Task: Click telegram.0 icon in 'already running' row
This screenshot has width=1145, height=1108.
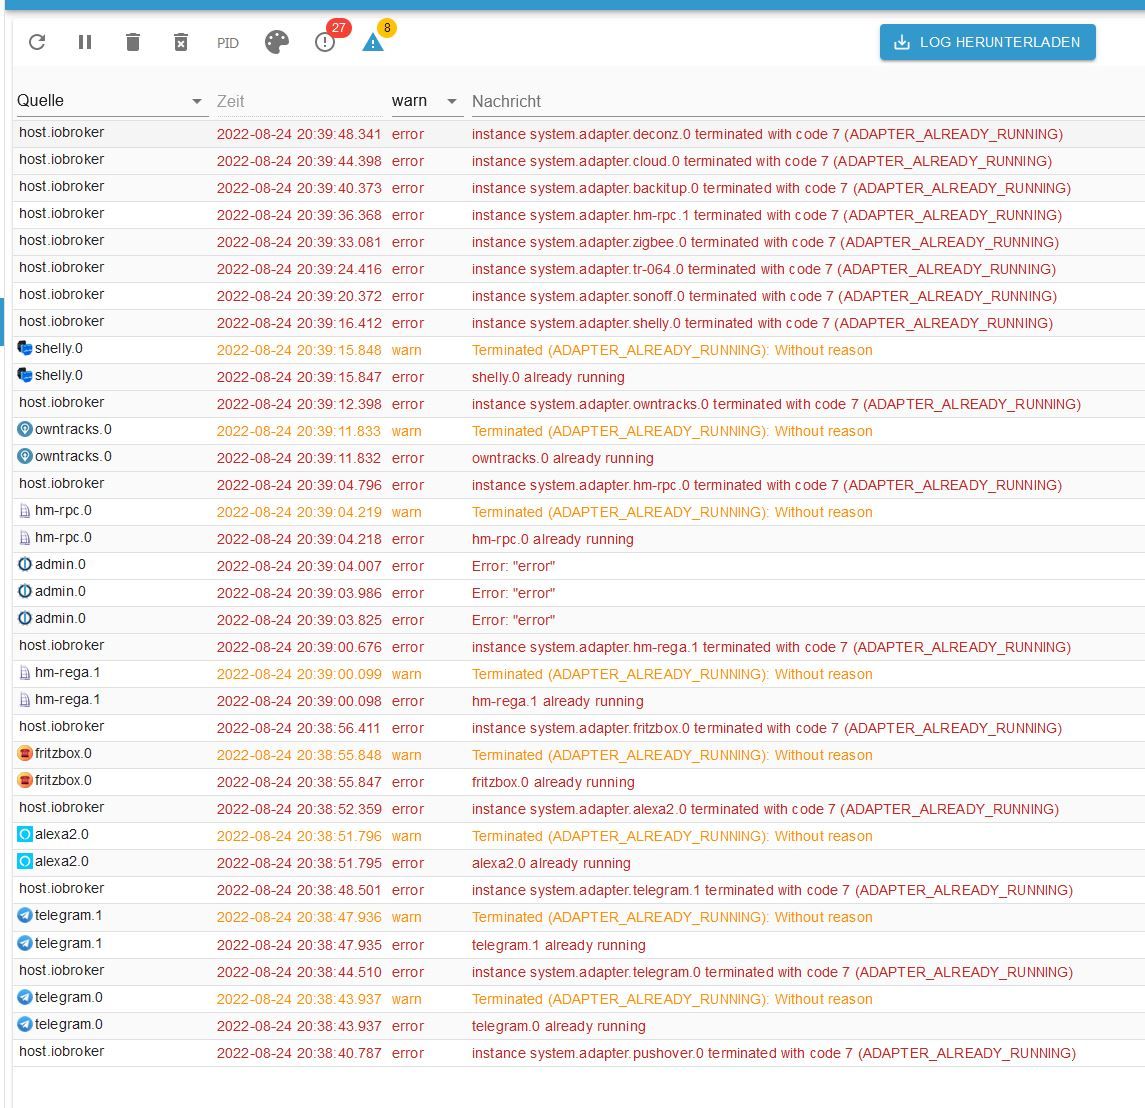Action: pos(25,1024)
